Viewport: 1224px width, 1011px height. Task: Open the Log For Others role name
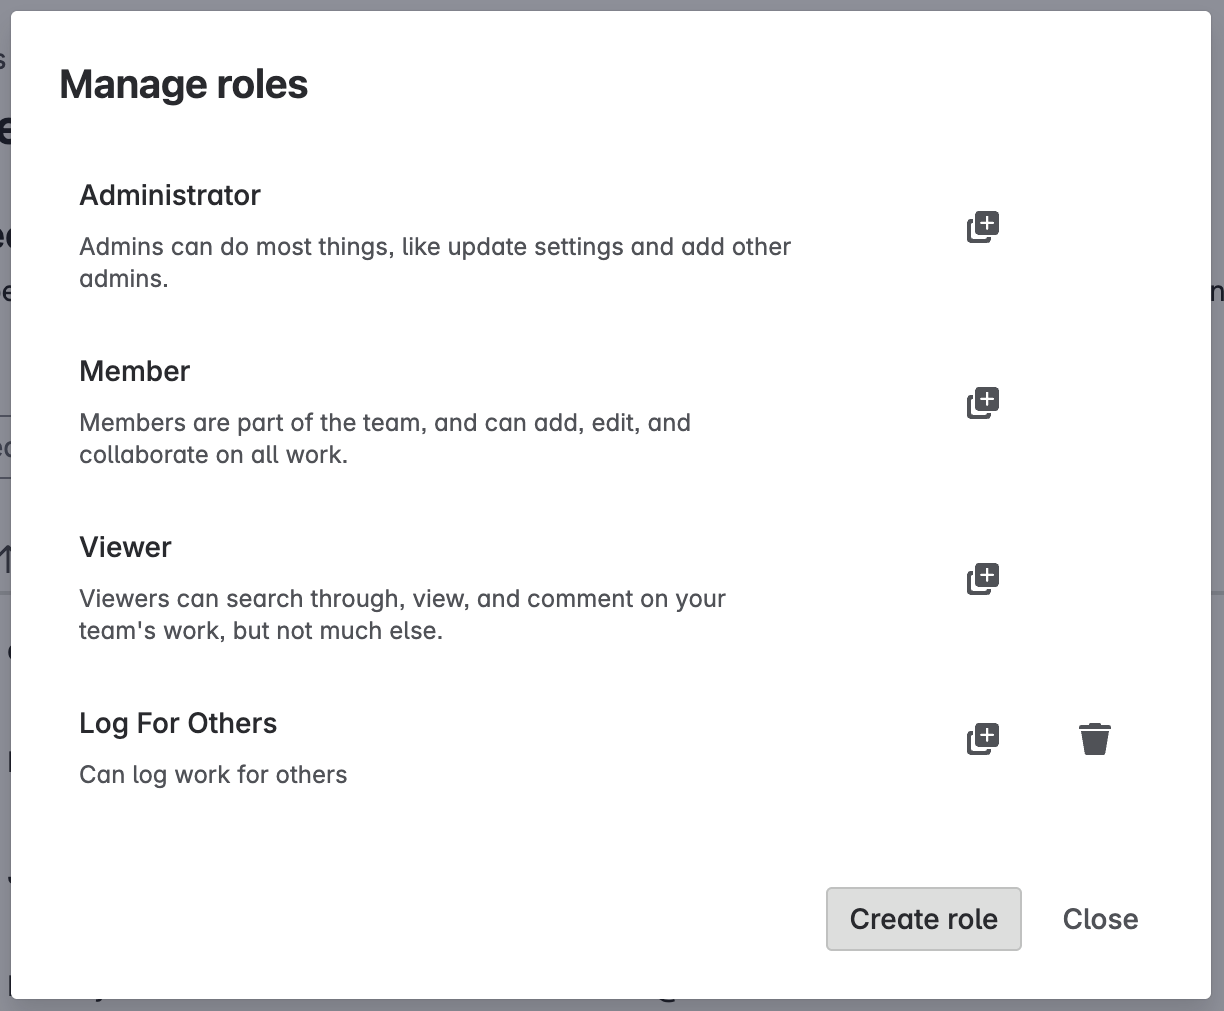pyautogui.click(x=178, y=723)
